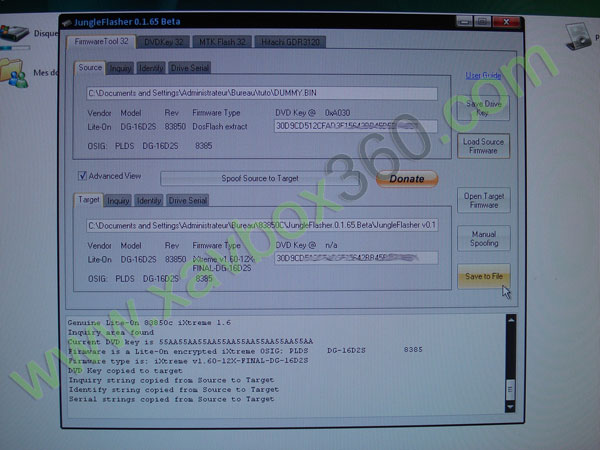Select the Mes documents folder icon on desktop
600x450 pixels.
tap(14, 73)
